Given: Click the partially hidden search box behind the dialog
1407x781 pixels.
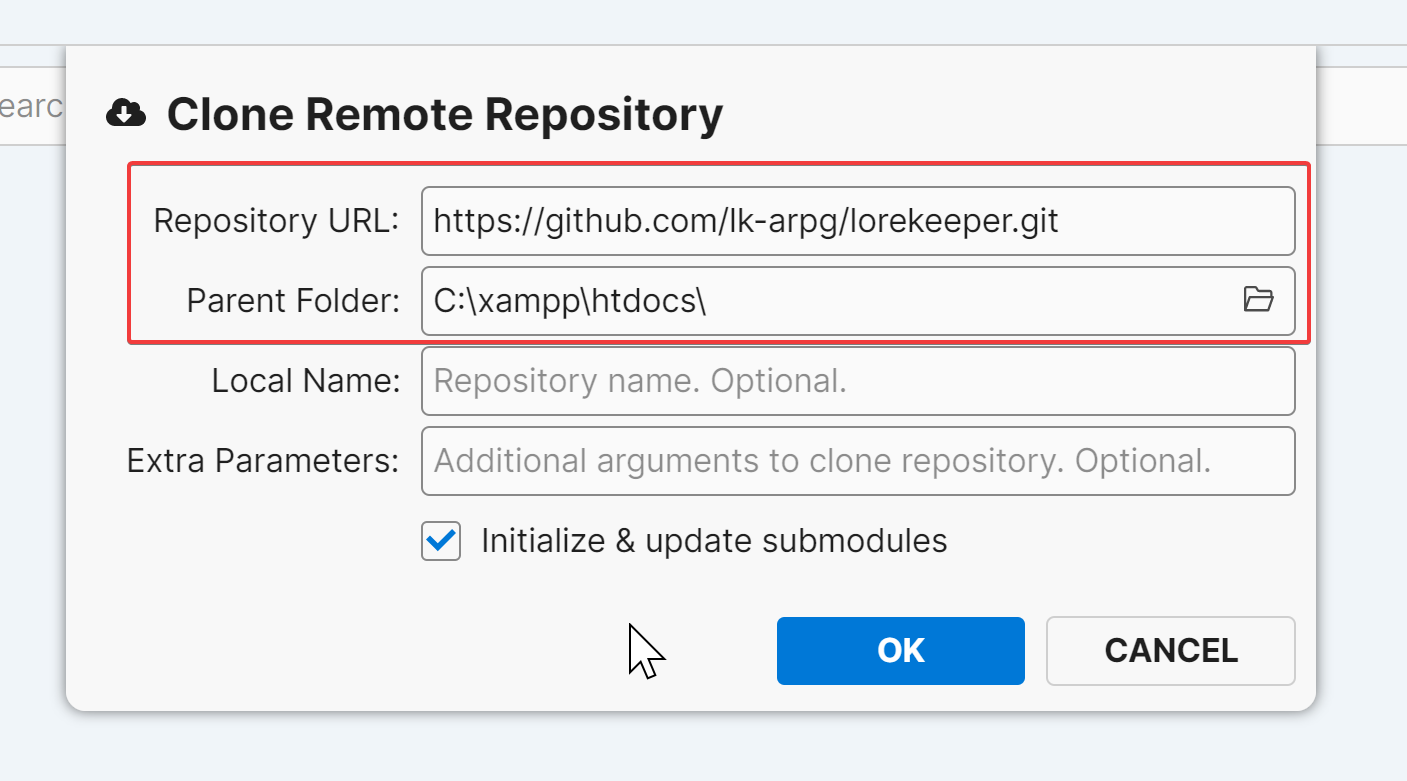Looking at the screenshot, I should tap(32, 106).
